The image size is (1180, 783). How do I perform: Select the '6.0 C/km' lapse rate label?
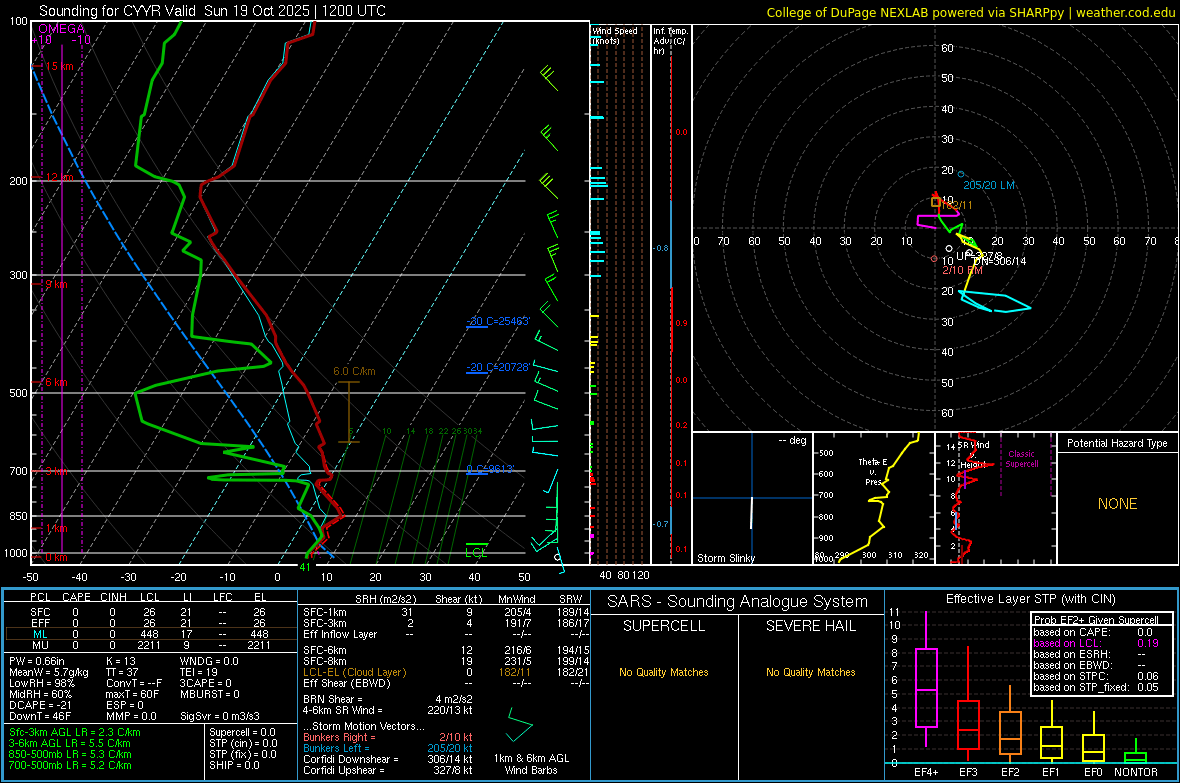click(354, 371)
